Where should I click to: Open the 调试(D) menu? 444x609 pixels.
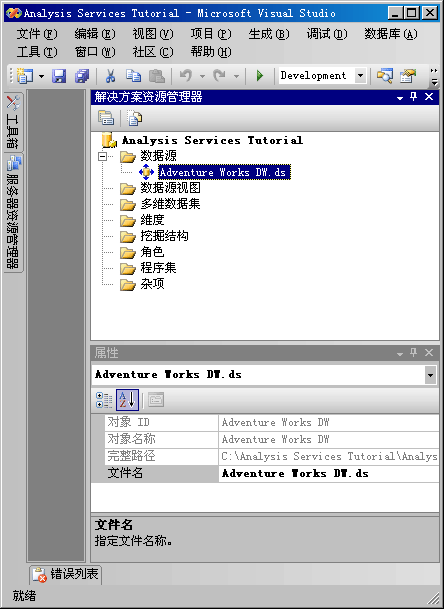pyautogui.click(x=327, y=34)
